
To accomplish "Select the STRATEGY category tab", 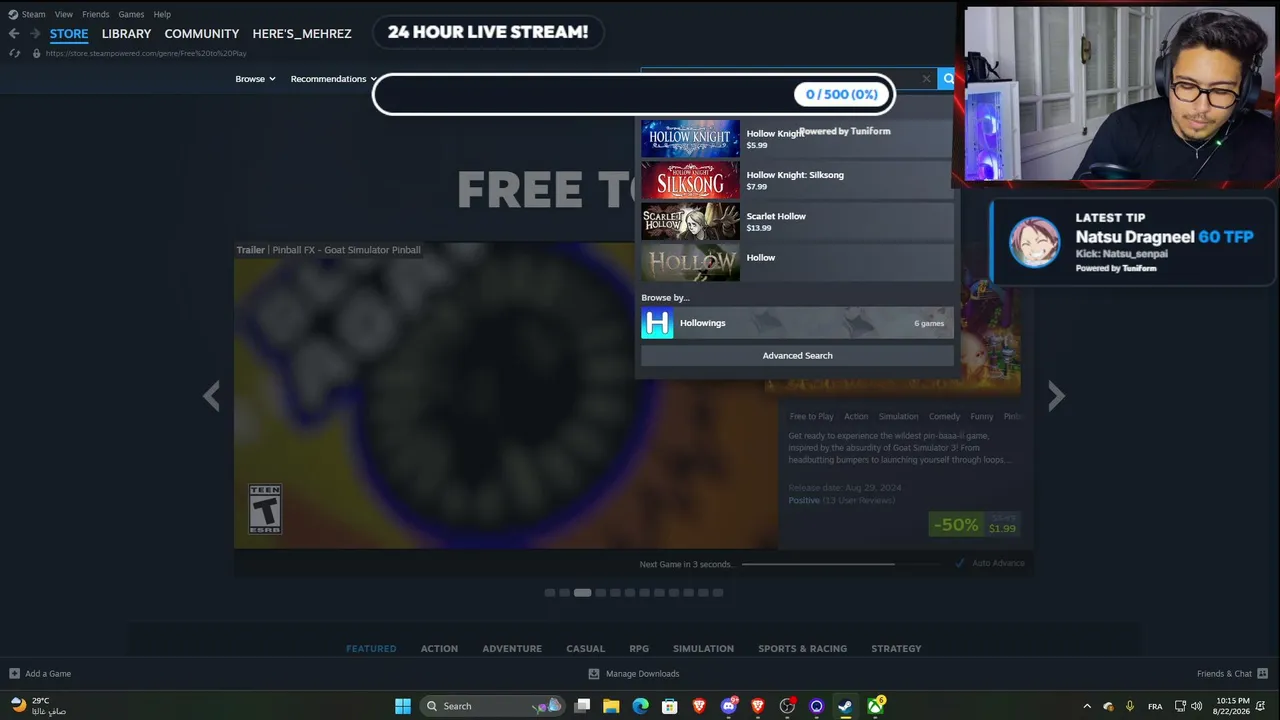I will click(x=896, y=649).
